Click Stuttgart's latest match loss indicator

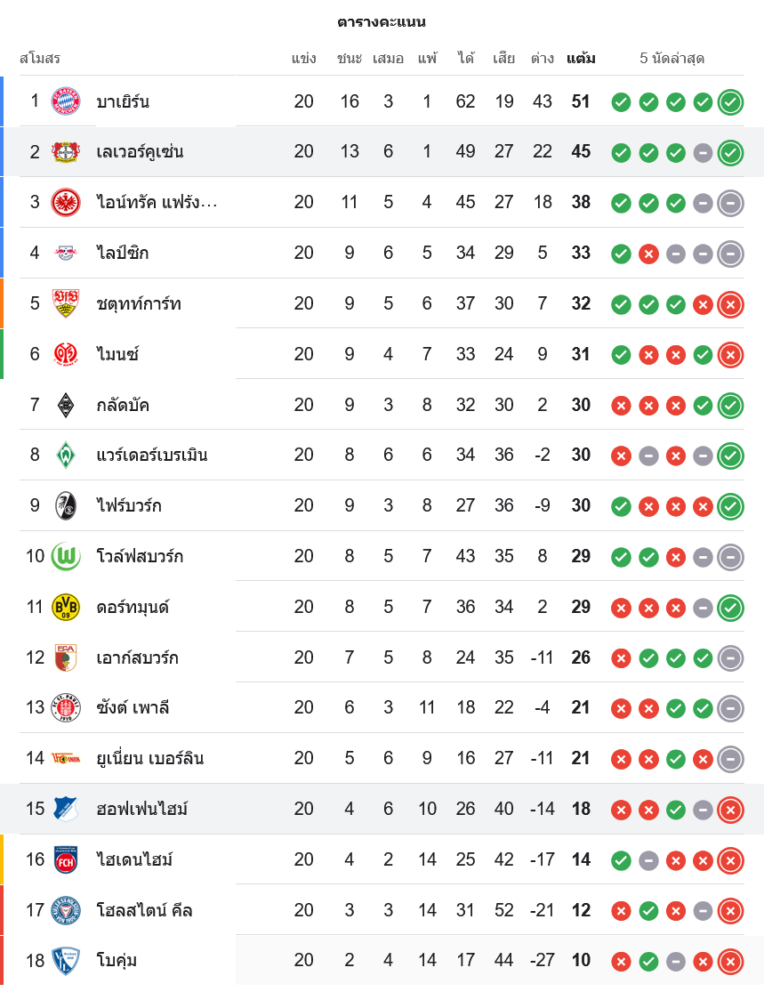pos(730,303)
